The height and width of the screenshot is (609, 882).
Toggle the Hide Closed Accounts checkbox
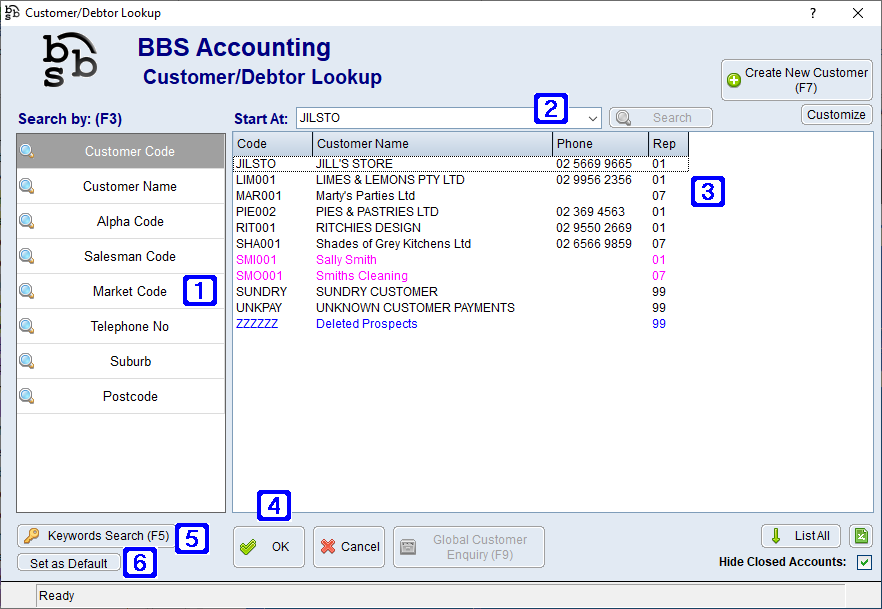tap(865, 561)
